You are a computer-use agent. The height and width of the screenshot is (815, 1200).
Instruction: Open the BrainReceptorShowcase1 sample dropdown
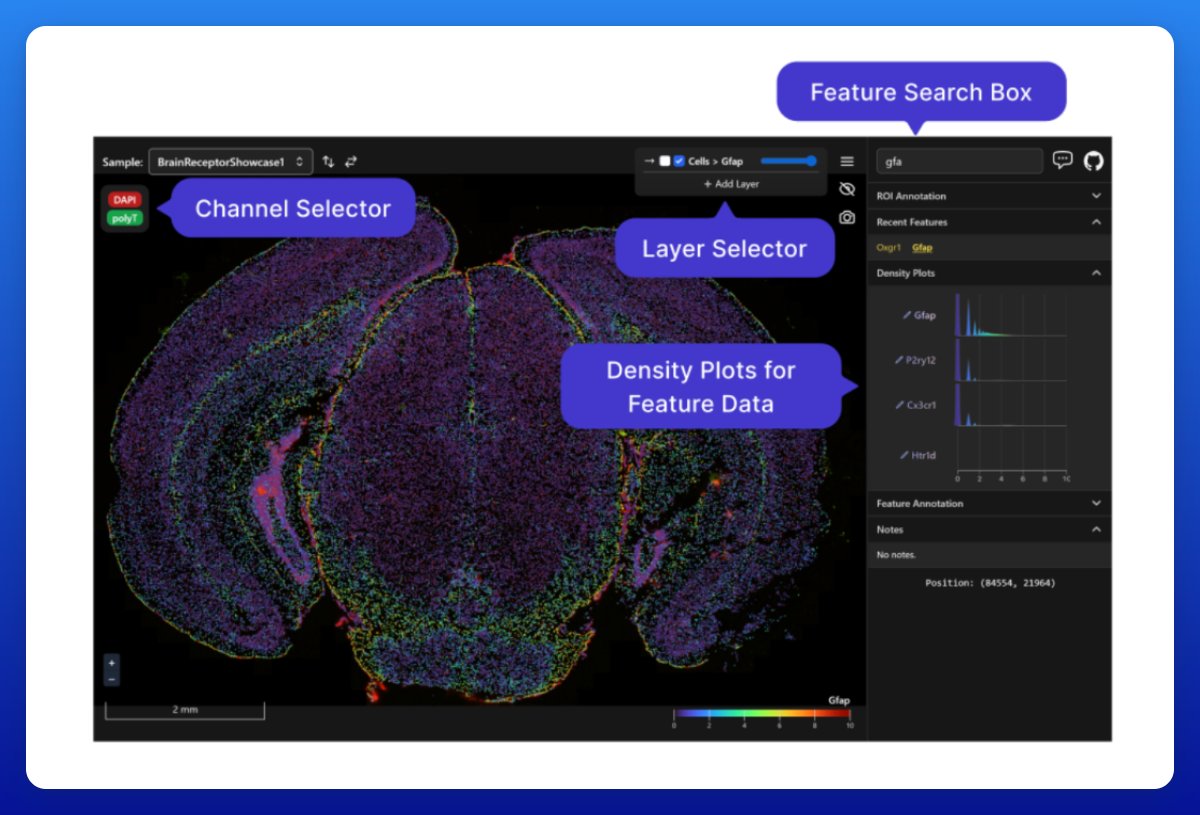[x=230, y=161]
